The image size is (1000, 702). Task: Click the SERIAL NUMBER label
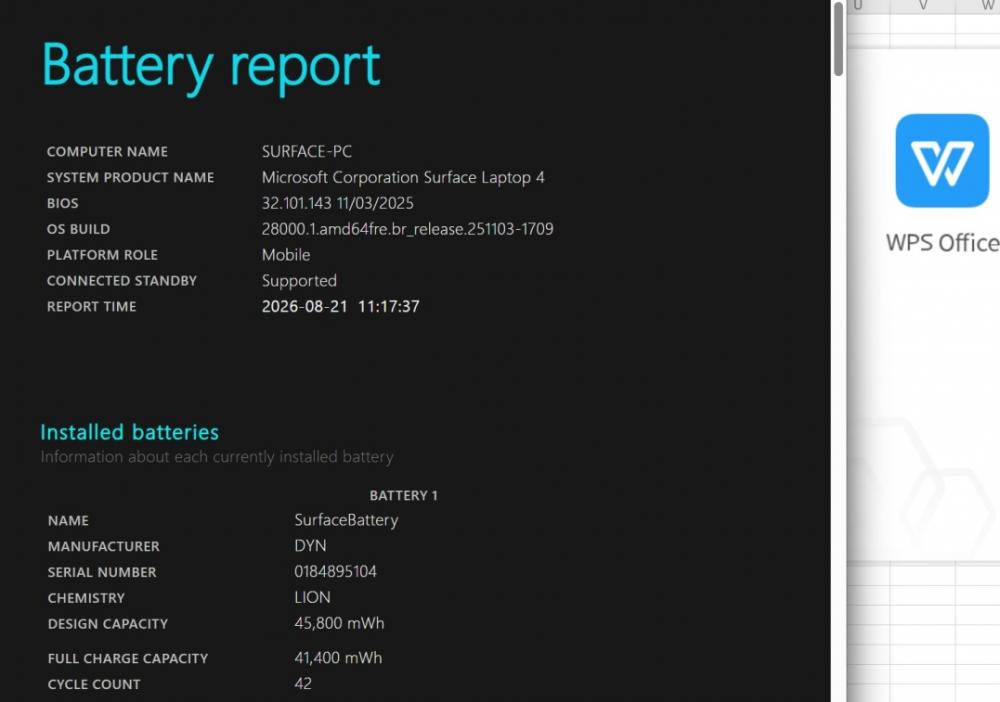pyautogui.click(x=102, y=573)
